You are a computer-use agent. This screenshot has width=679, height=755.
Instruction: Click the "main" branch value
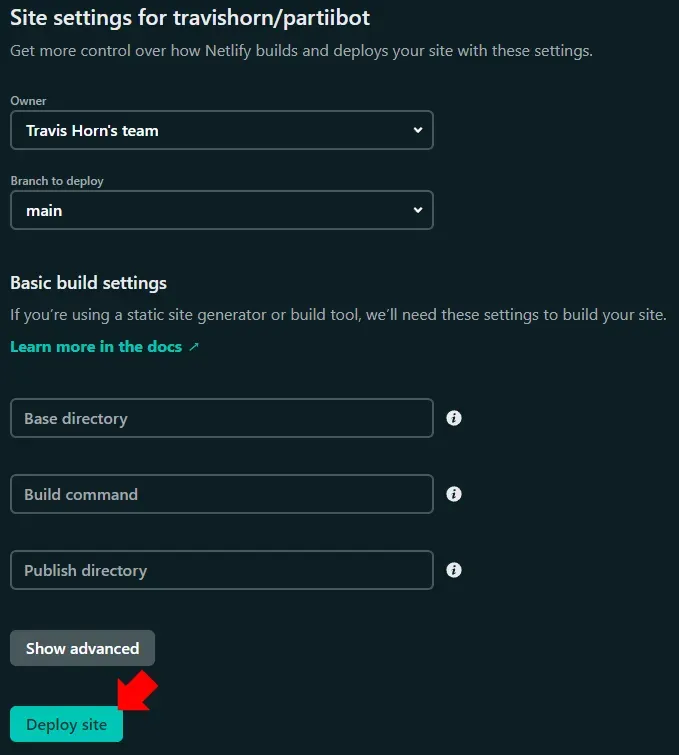pyautogui.click(x=44, y=211)
